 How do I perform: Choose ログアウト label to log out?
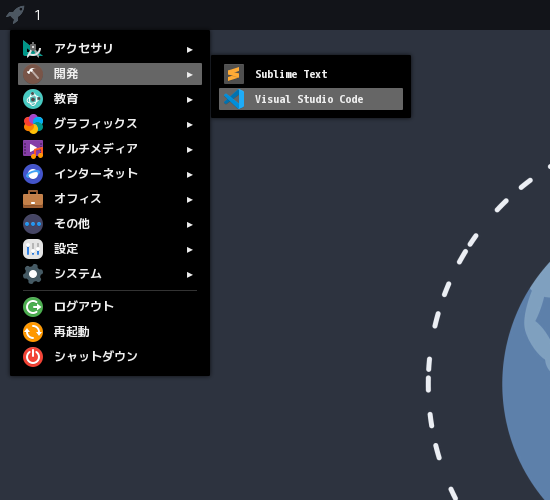(x=83, y=306)
